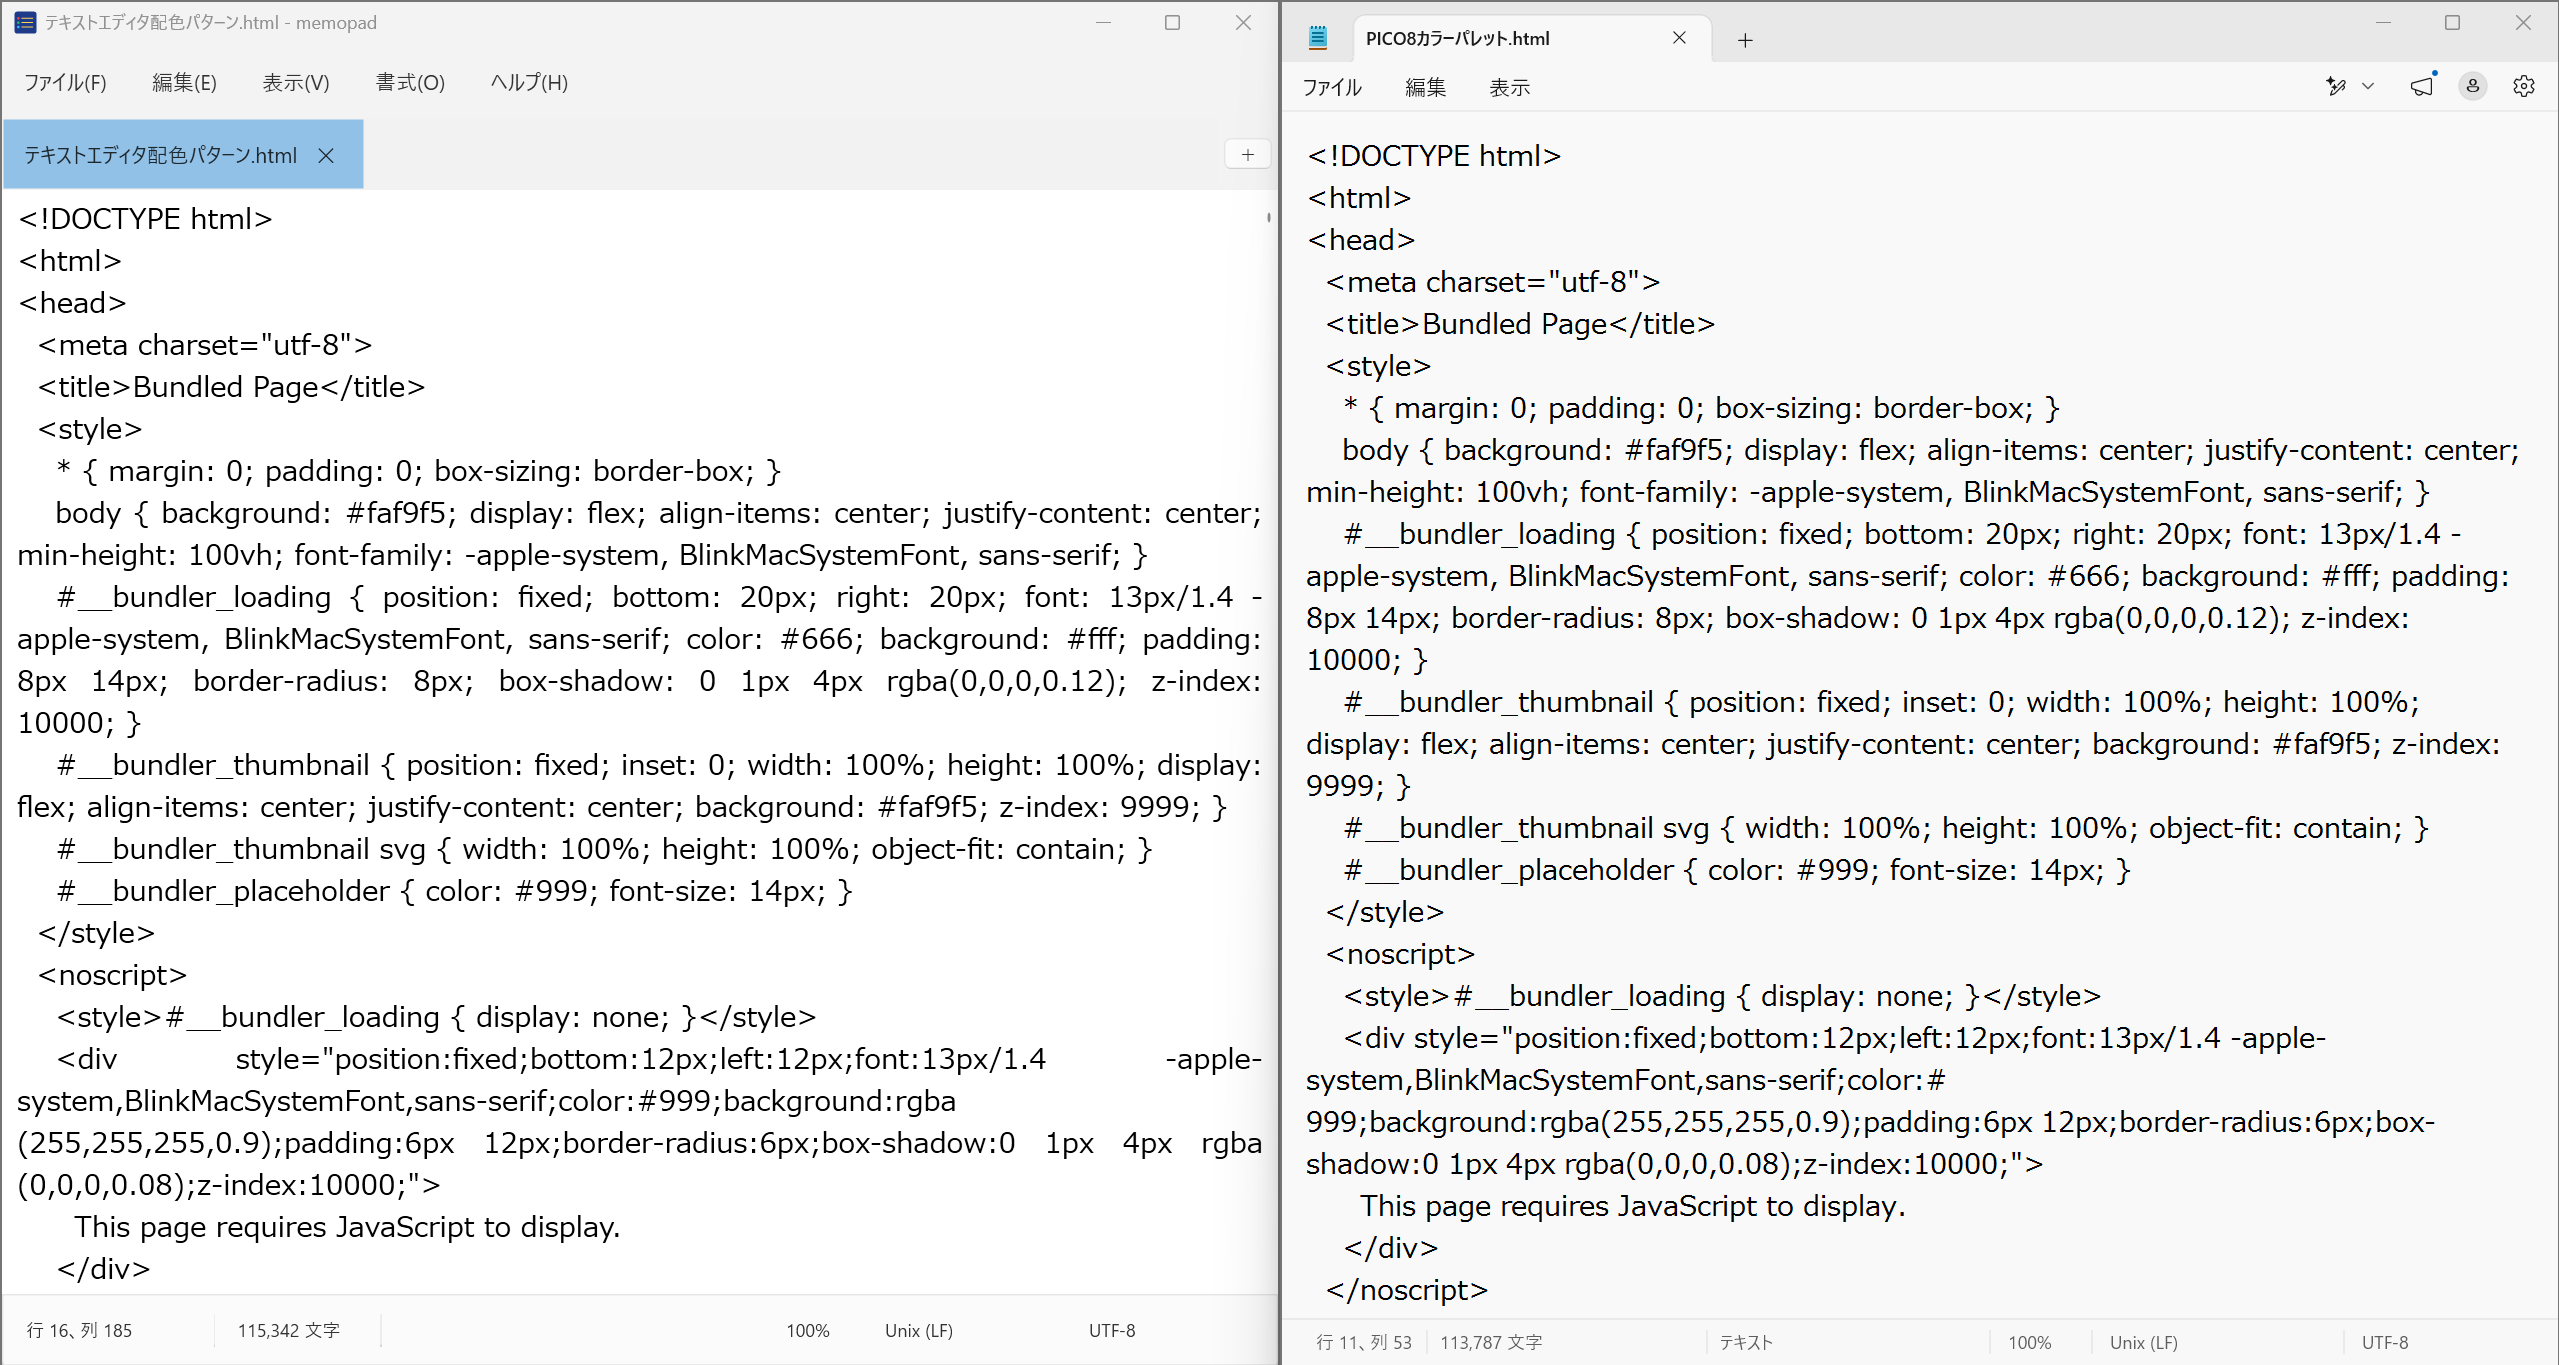Close the PICO8カラーパレット.html tab
The height and width of the screenshot is (1365, 2559).
point(1679,38)
